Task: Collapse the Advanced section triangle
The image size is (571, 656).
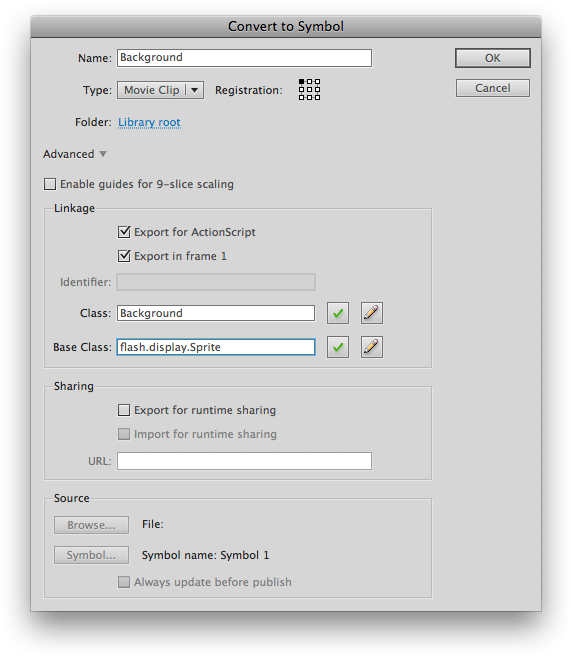Action: 103,154
